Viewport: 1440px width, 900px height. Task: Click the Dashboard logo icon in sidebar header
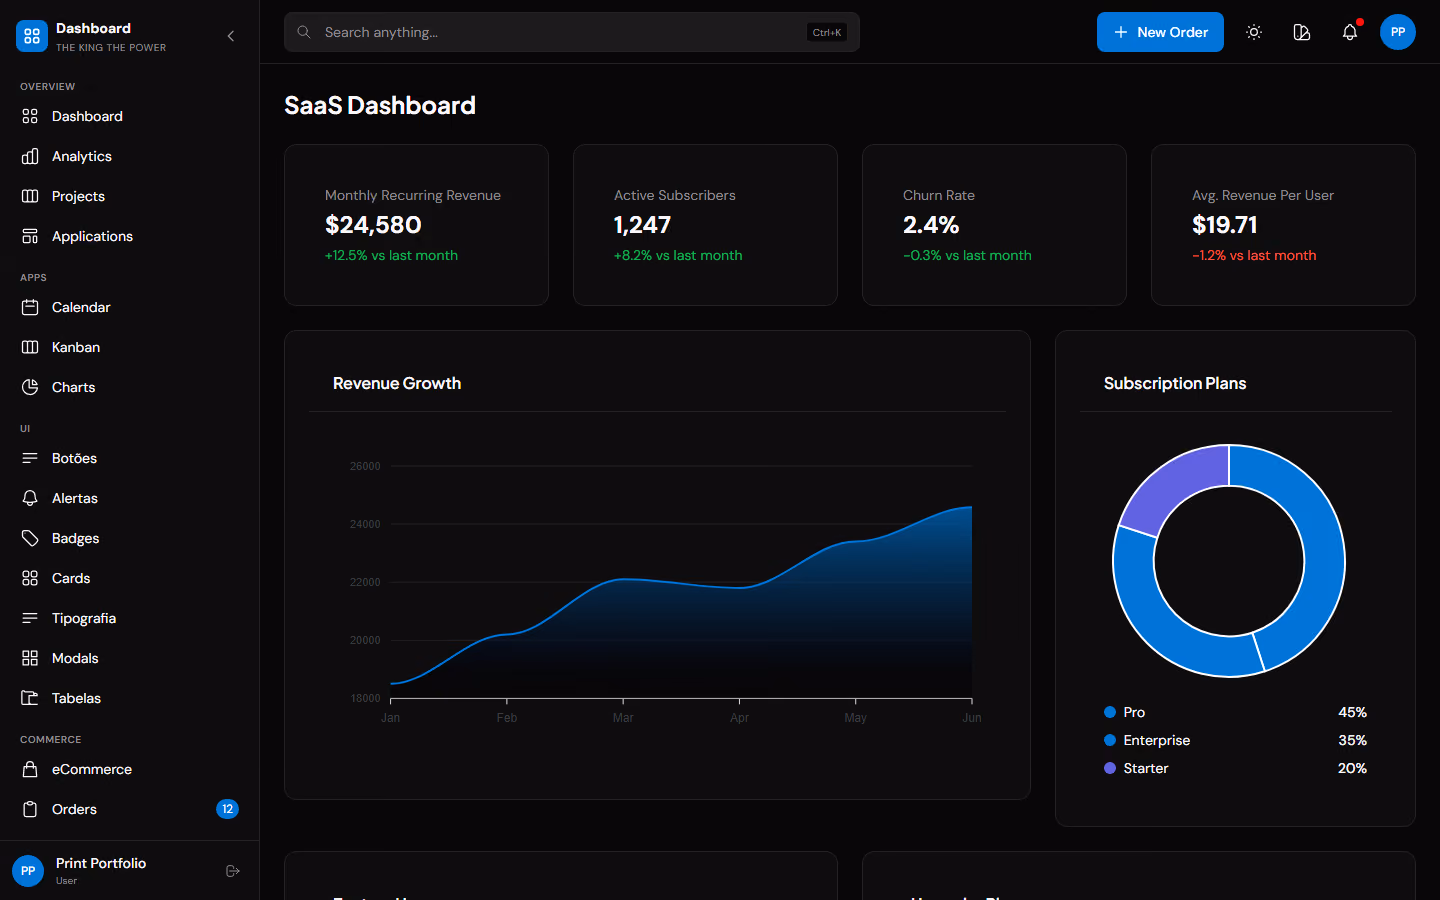click(x=32, y=36)
